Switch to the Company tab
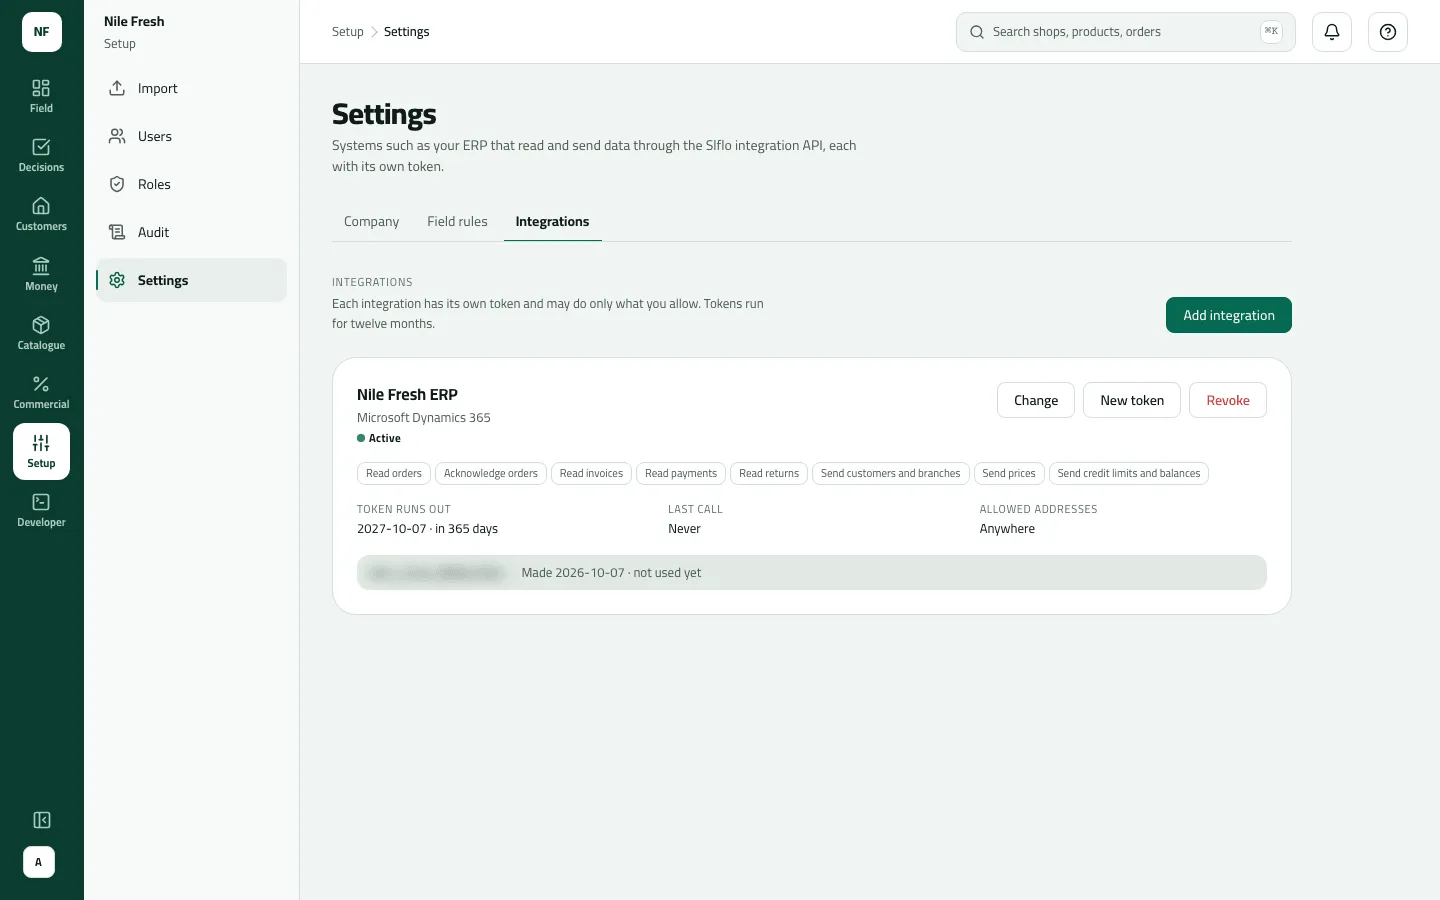1440x900 pixels. (371, 221)
